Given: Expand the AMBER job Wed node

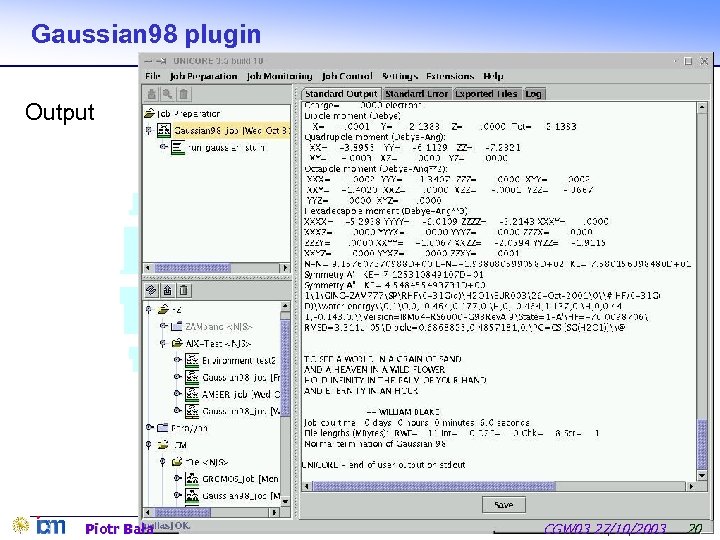Looking at the screenshot, I should 177,394.
